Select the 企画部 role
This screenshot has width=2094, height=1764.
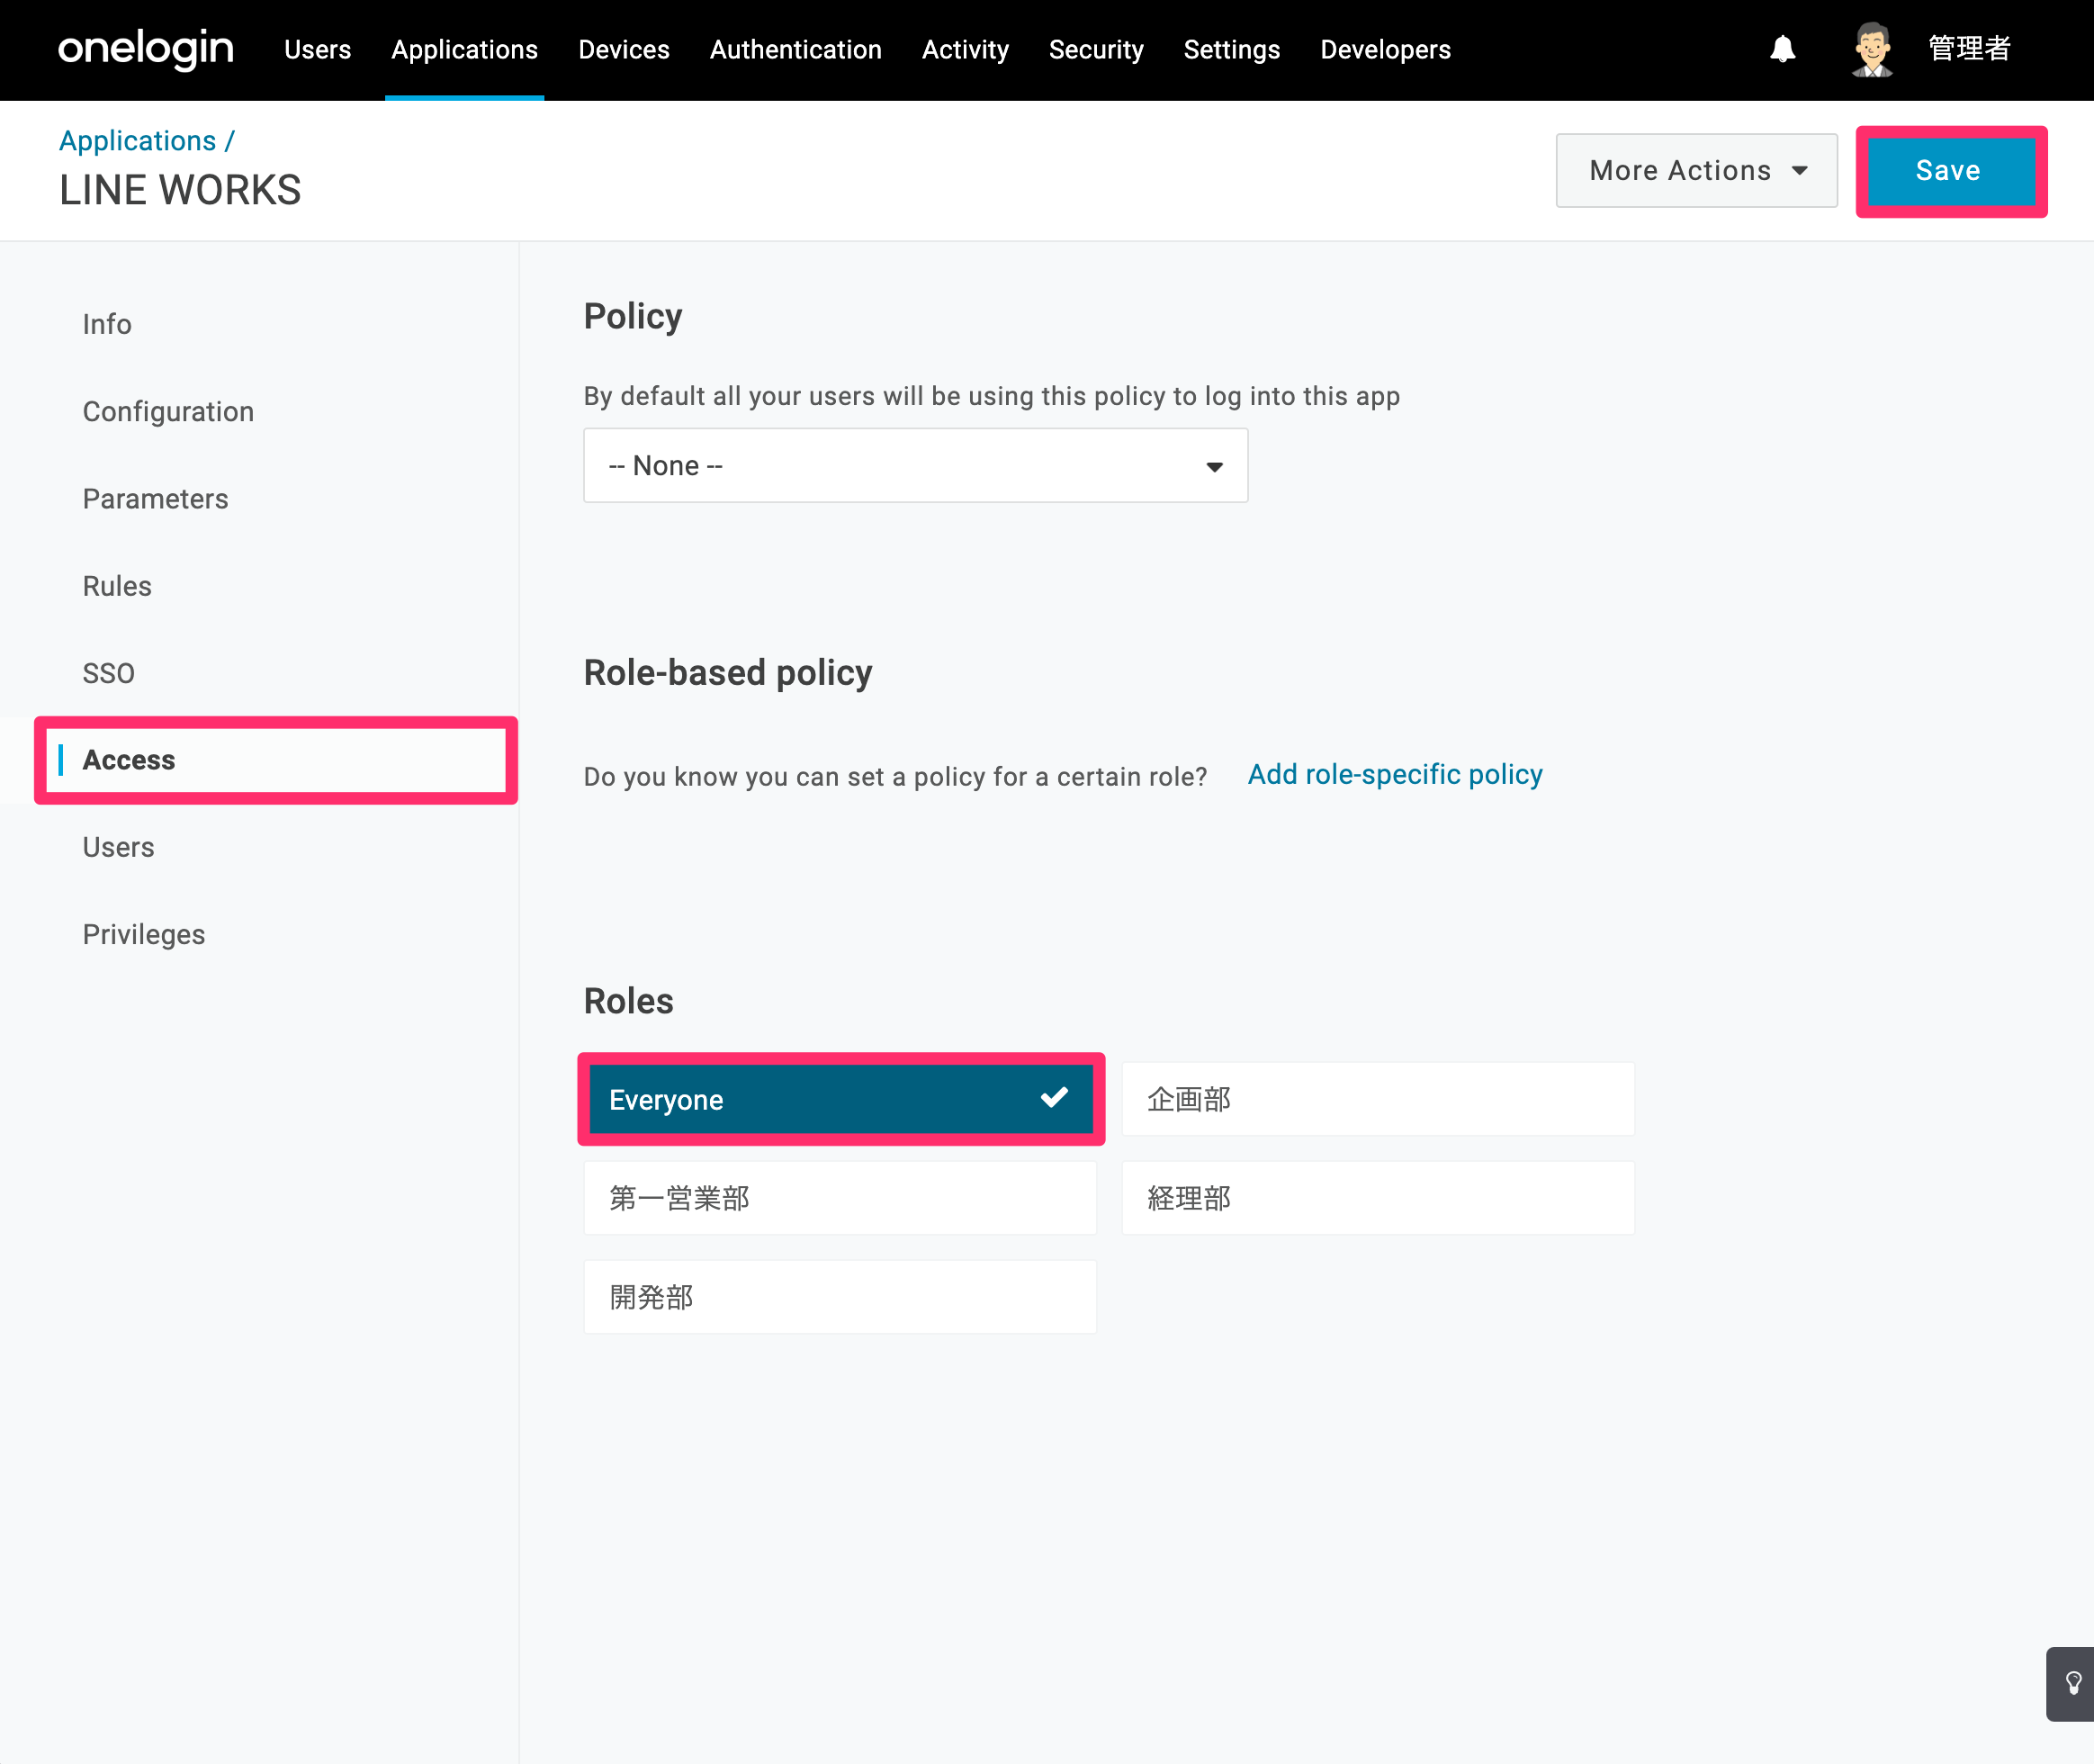tap(1378, 1099)
